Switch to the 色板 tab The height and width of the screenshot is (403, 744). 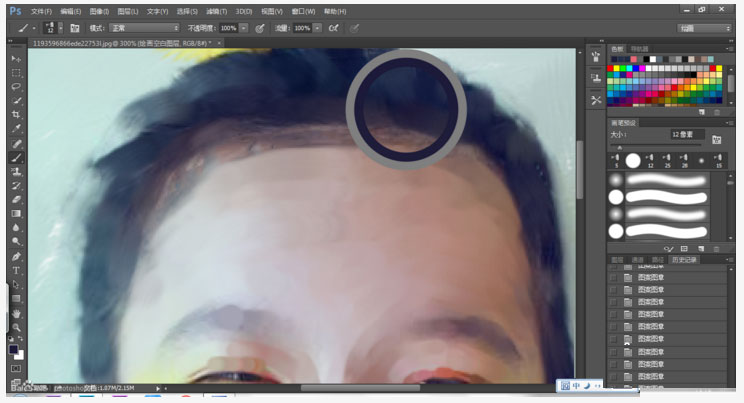(x=617, y=49)
